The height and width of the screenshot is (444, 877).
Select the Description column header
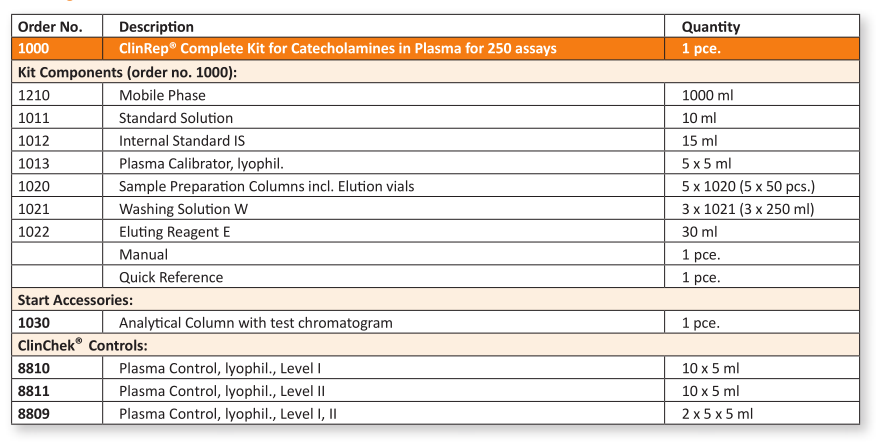(x=156, y=27)
